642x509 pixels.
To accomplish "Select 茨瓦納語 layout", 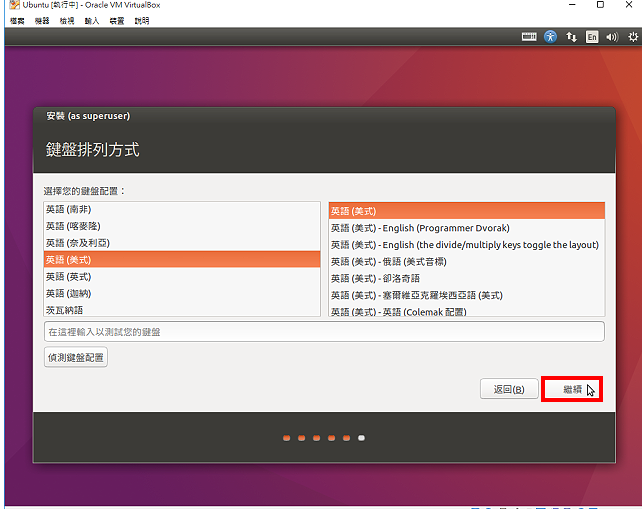I will 182,310.
